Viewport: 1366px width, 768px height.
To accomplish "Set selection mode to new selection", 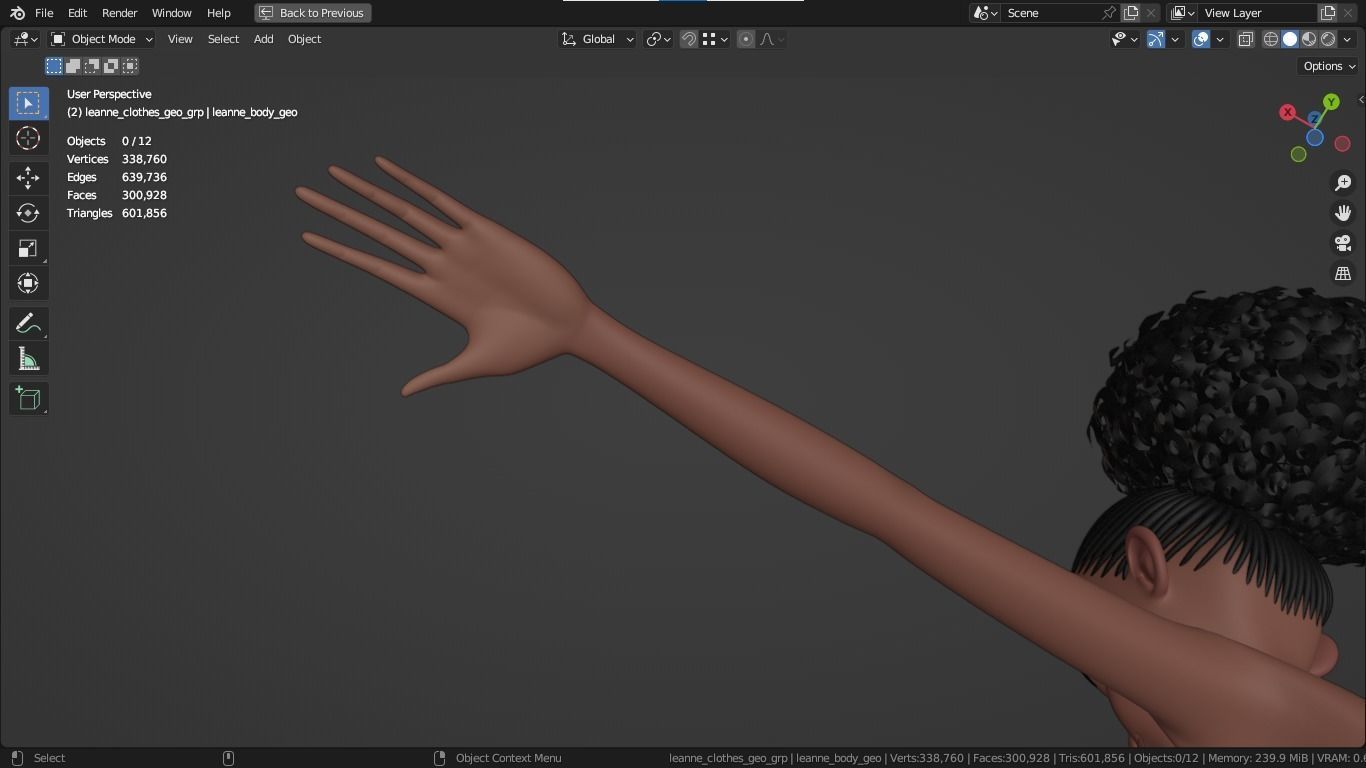I will click(x=54, y=66).
